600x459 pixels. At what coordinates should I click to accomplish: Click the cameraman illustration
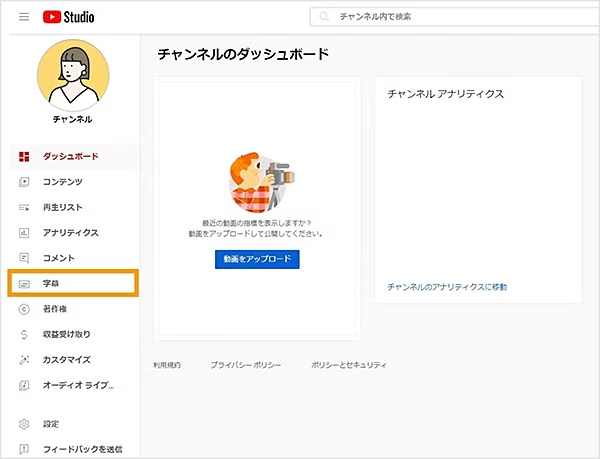[262, 182]
